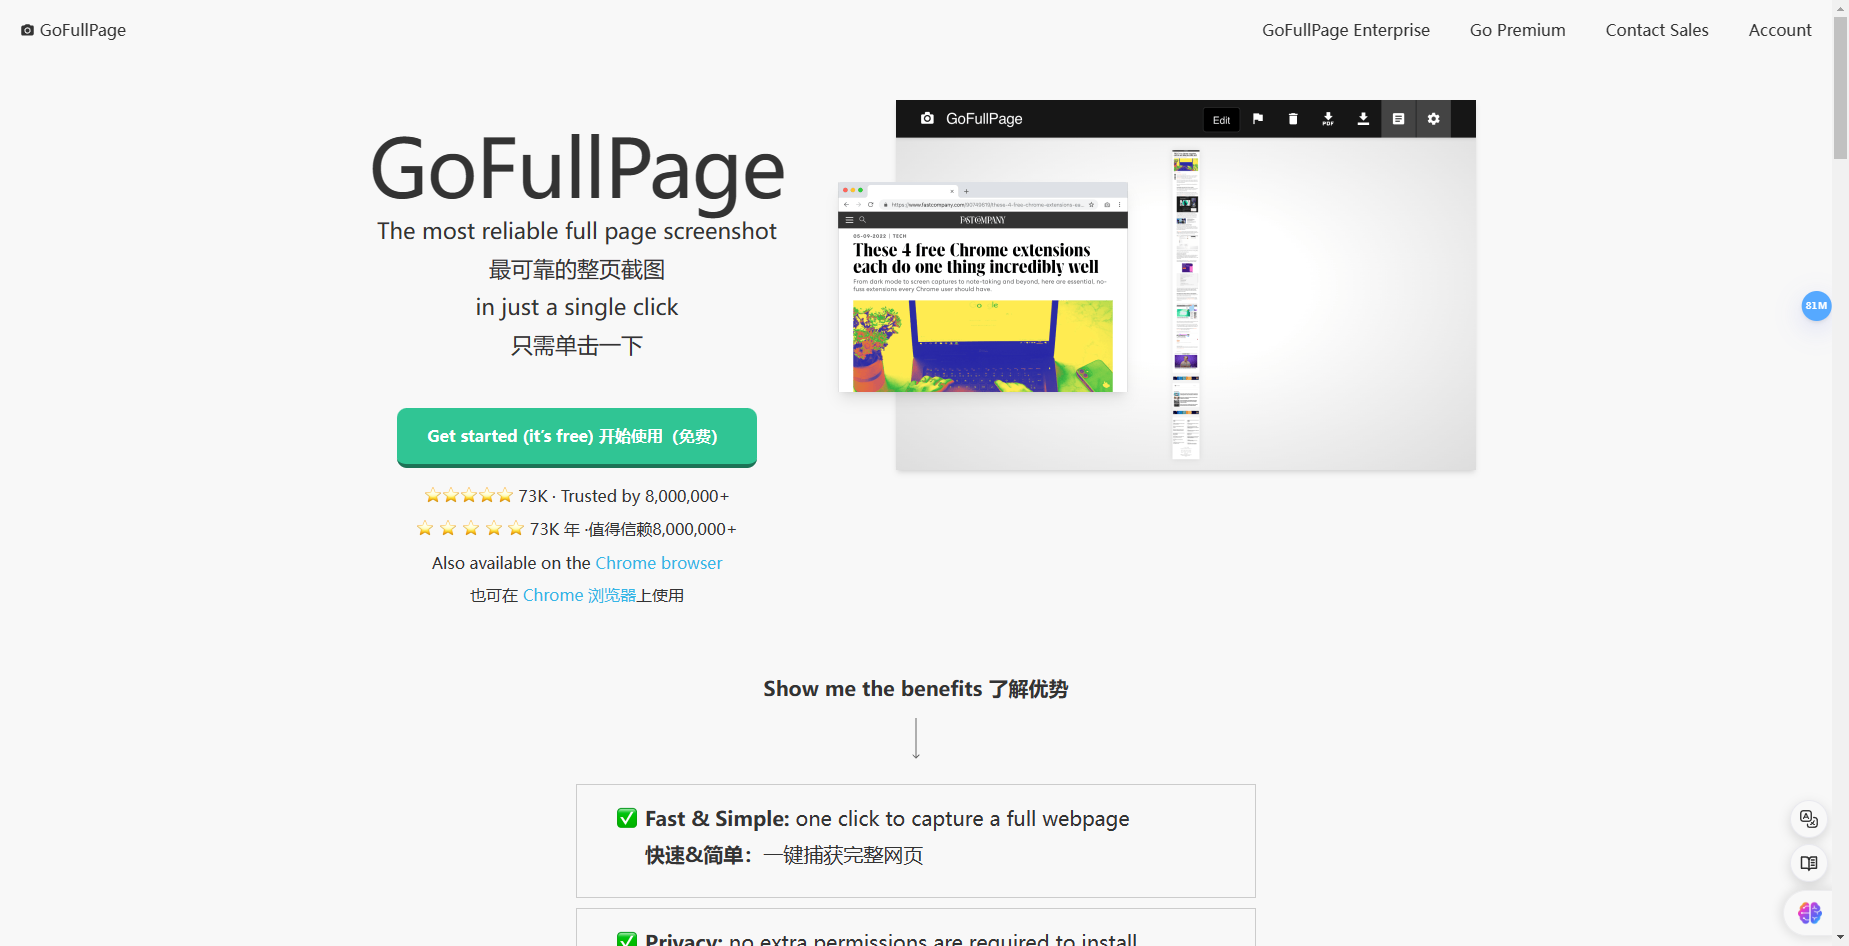
Task: Open the reader mode book icon
Action: pyautogui.click(x=1809, y=863)
